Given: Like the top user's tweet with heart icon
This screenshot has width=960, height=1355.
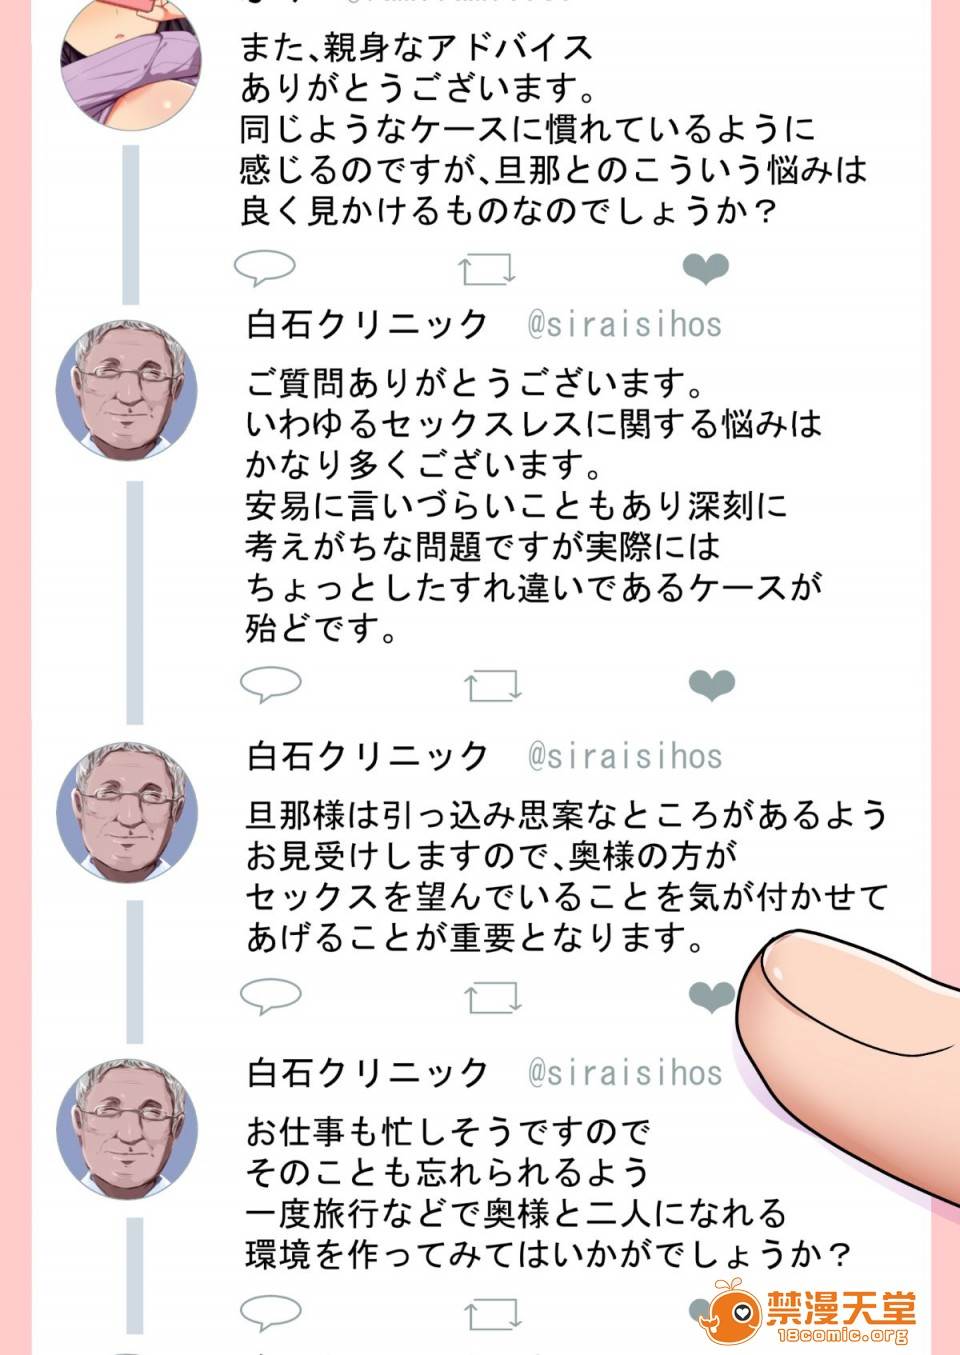Looking at the screenshot, I should tap(705, 268).
